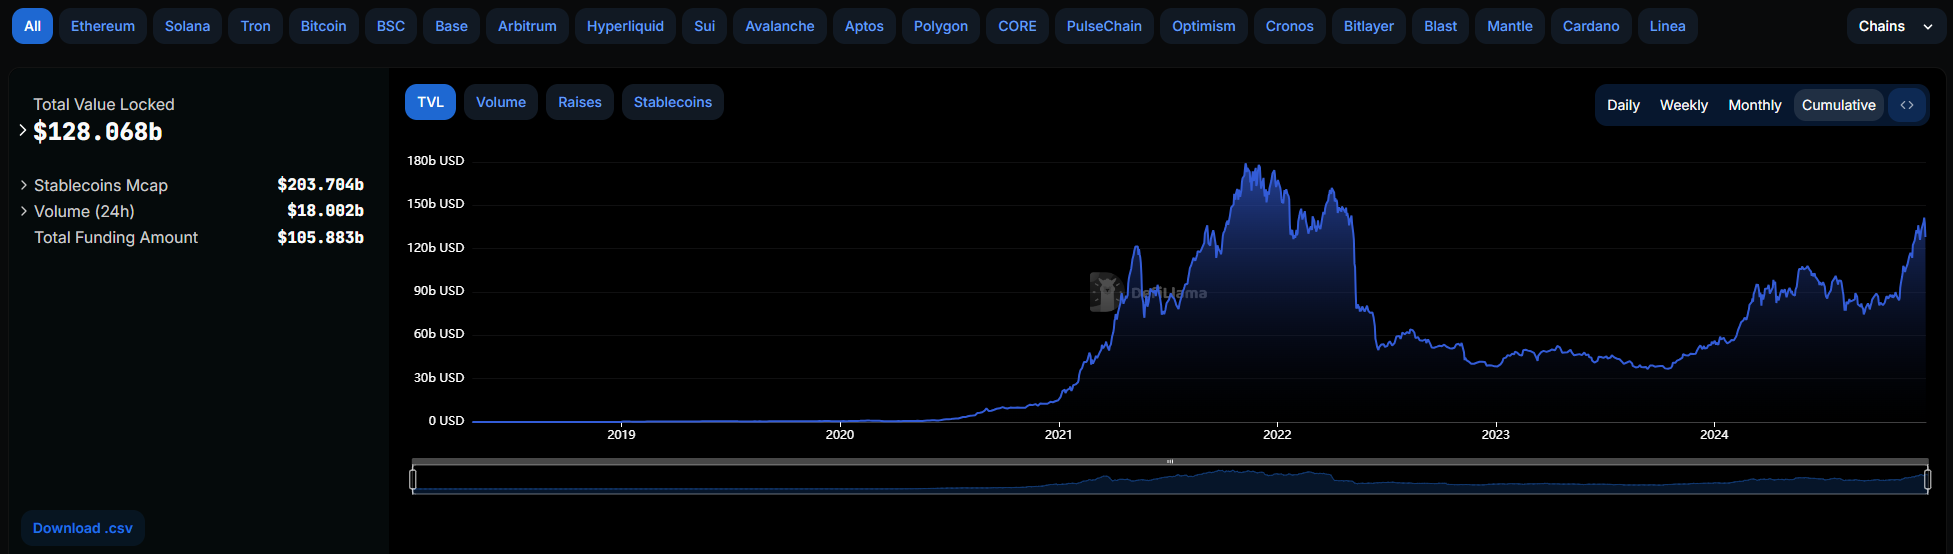Filter by Linea chain
Screen dimensions: 1953x554
[x=1667, y=26]
